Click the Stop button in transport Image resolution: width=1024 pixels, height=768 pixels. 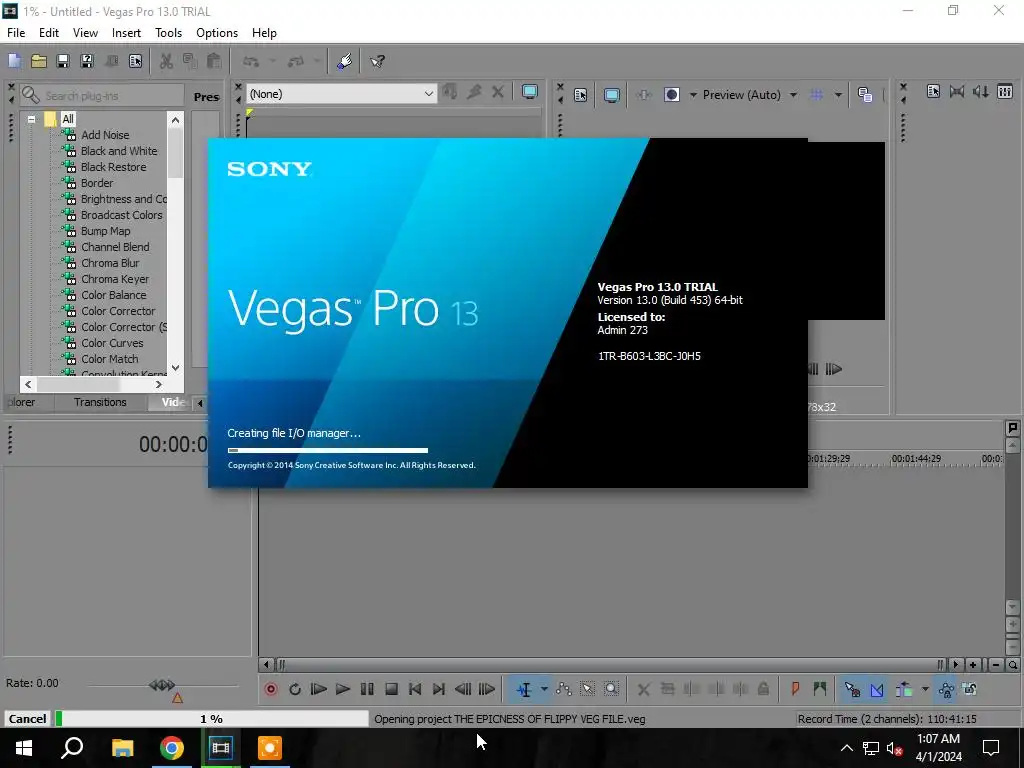point(391,689)
